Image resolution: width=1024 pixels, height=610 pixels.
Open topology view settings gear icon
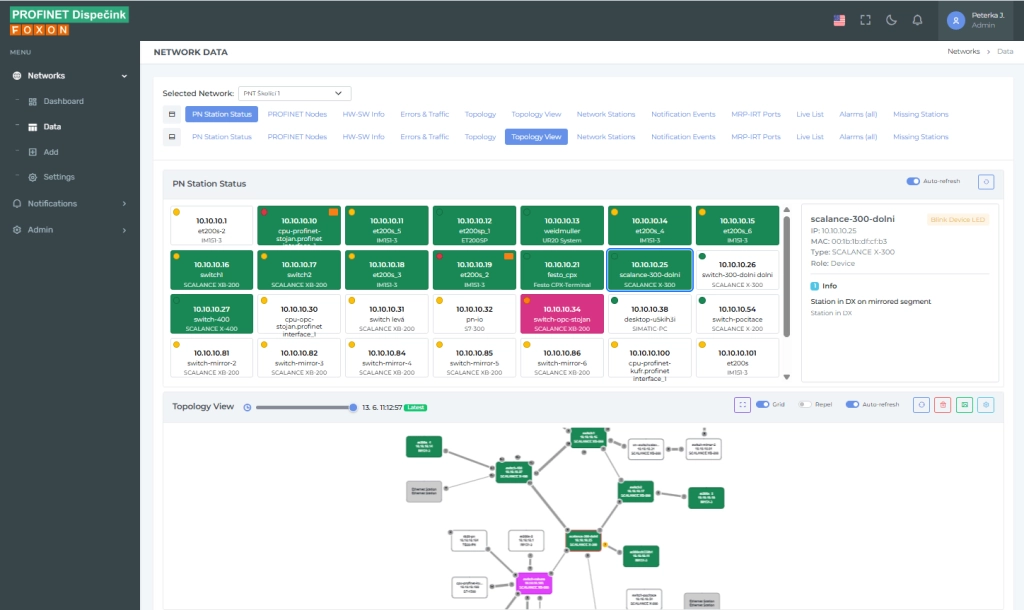(x=986, y=405)
